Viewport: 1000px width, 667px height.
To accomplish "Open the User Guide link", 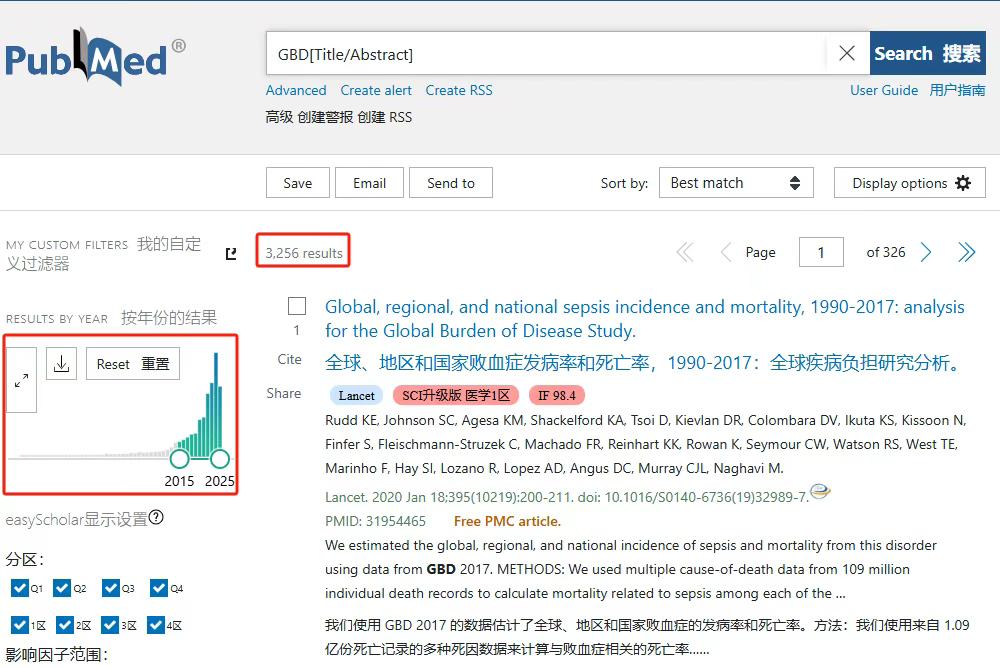I will 884,91.
